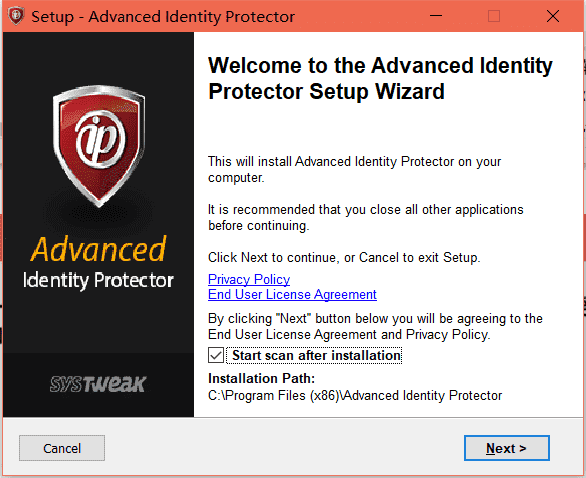This screenshot has height=478, width=586.
Task: Click the Next button to continue
Action: click(x=506, y=448)
